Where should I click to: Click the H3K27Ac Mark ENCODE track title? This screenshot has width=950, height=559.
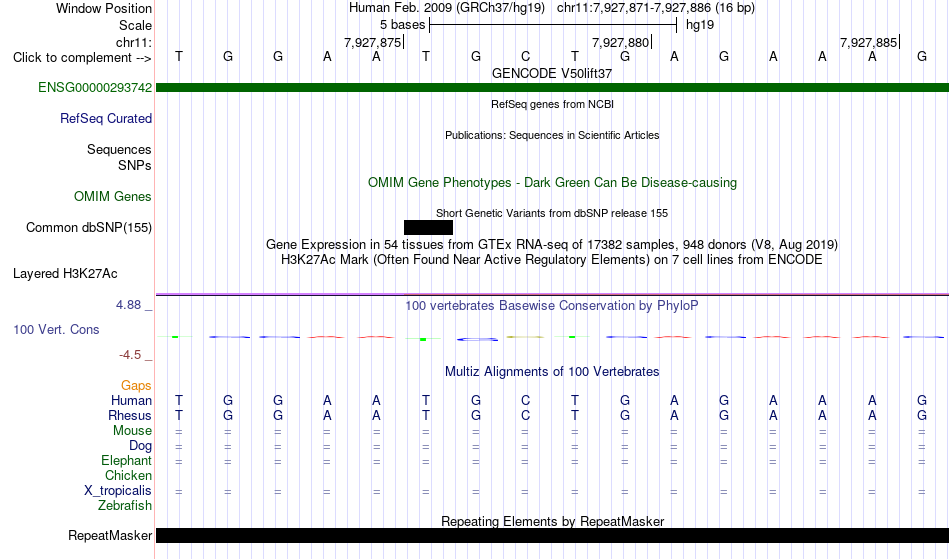tap(552, 260)
